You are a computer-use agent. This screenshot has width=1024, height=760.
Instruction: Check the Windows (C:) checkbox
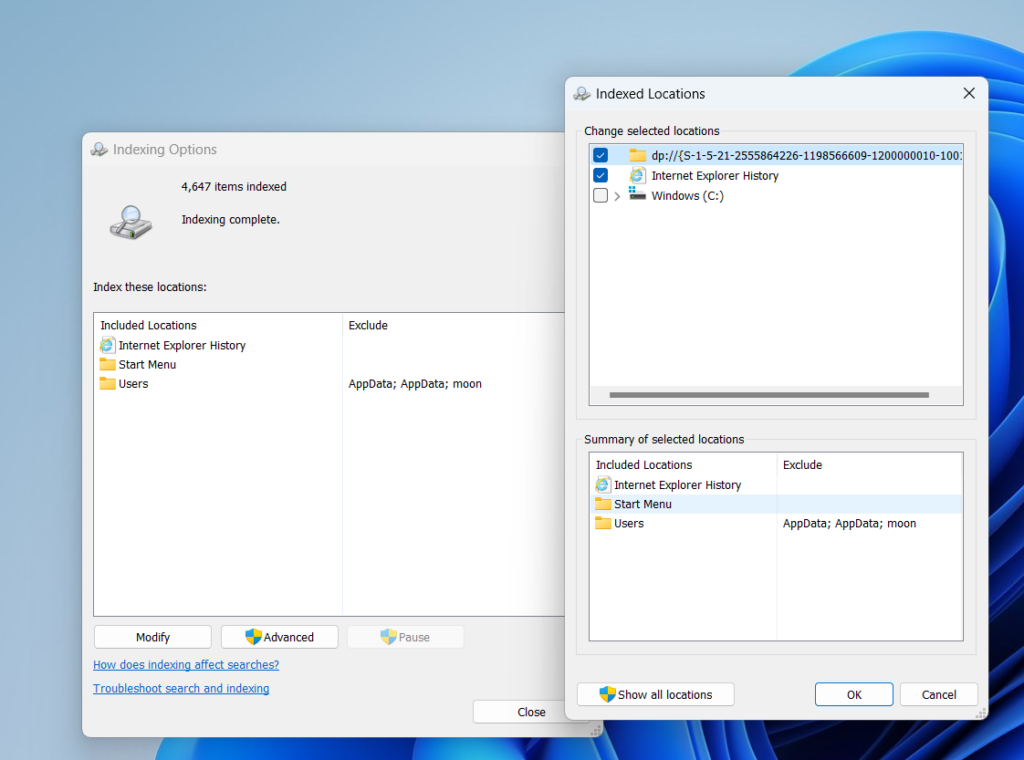pos(600,196)
